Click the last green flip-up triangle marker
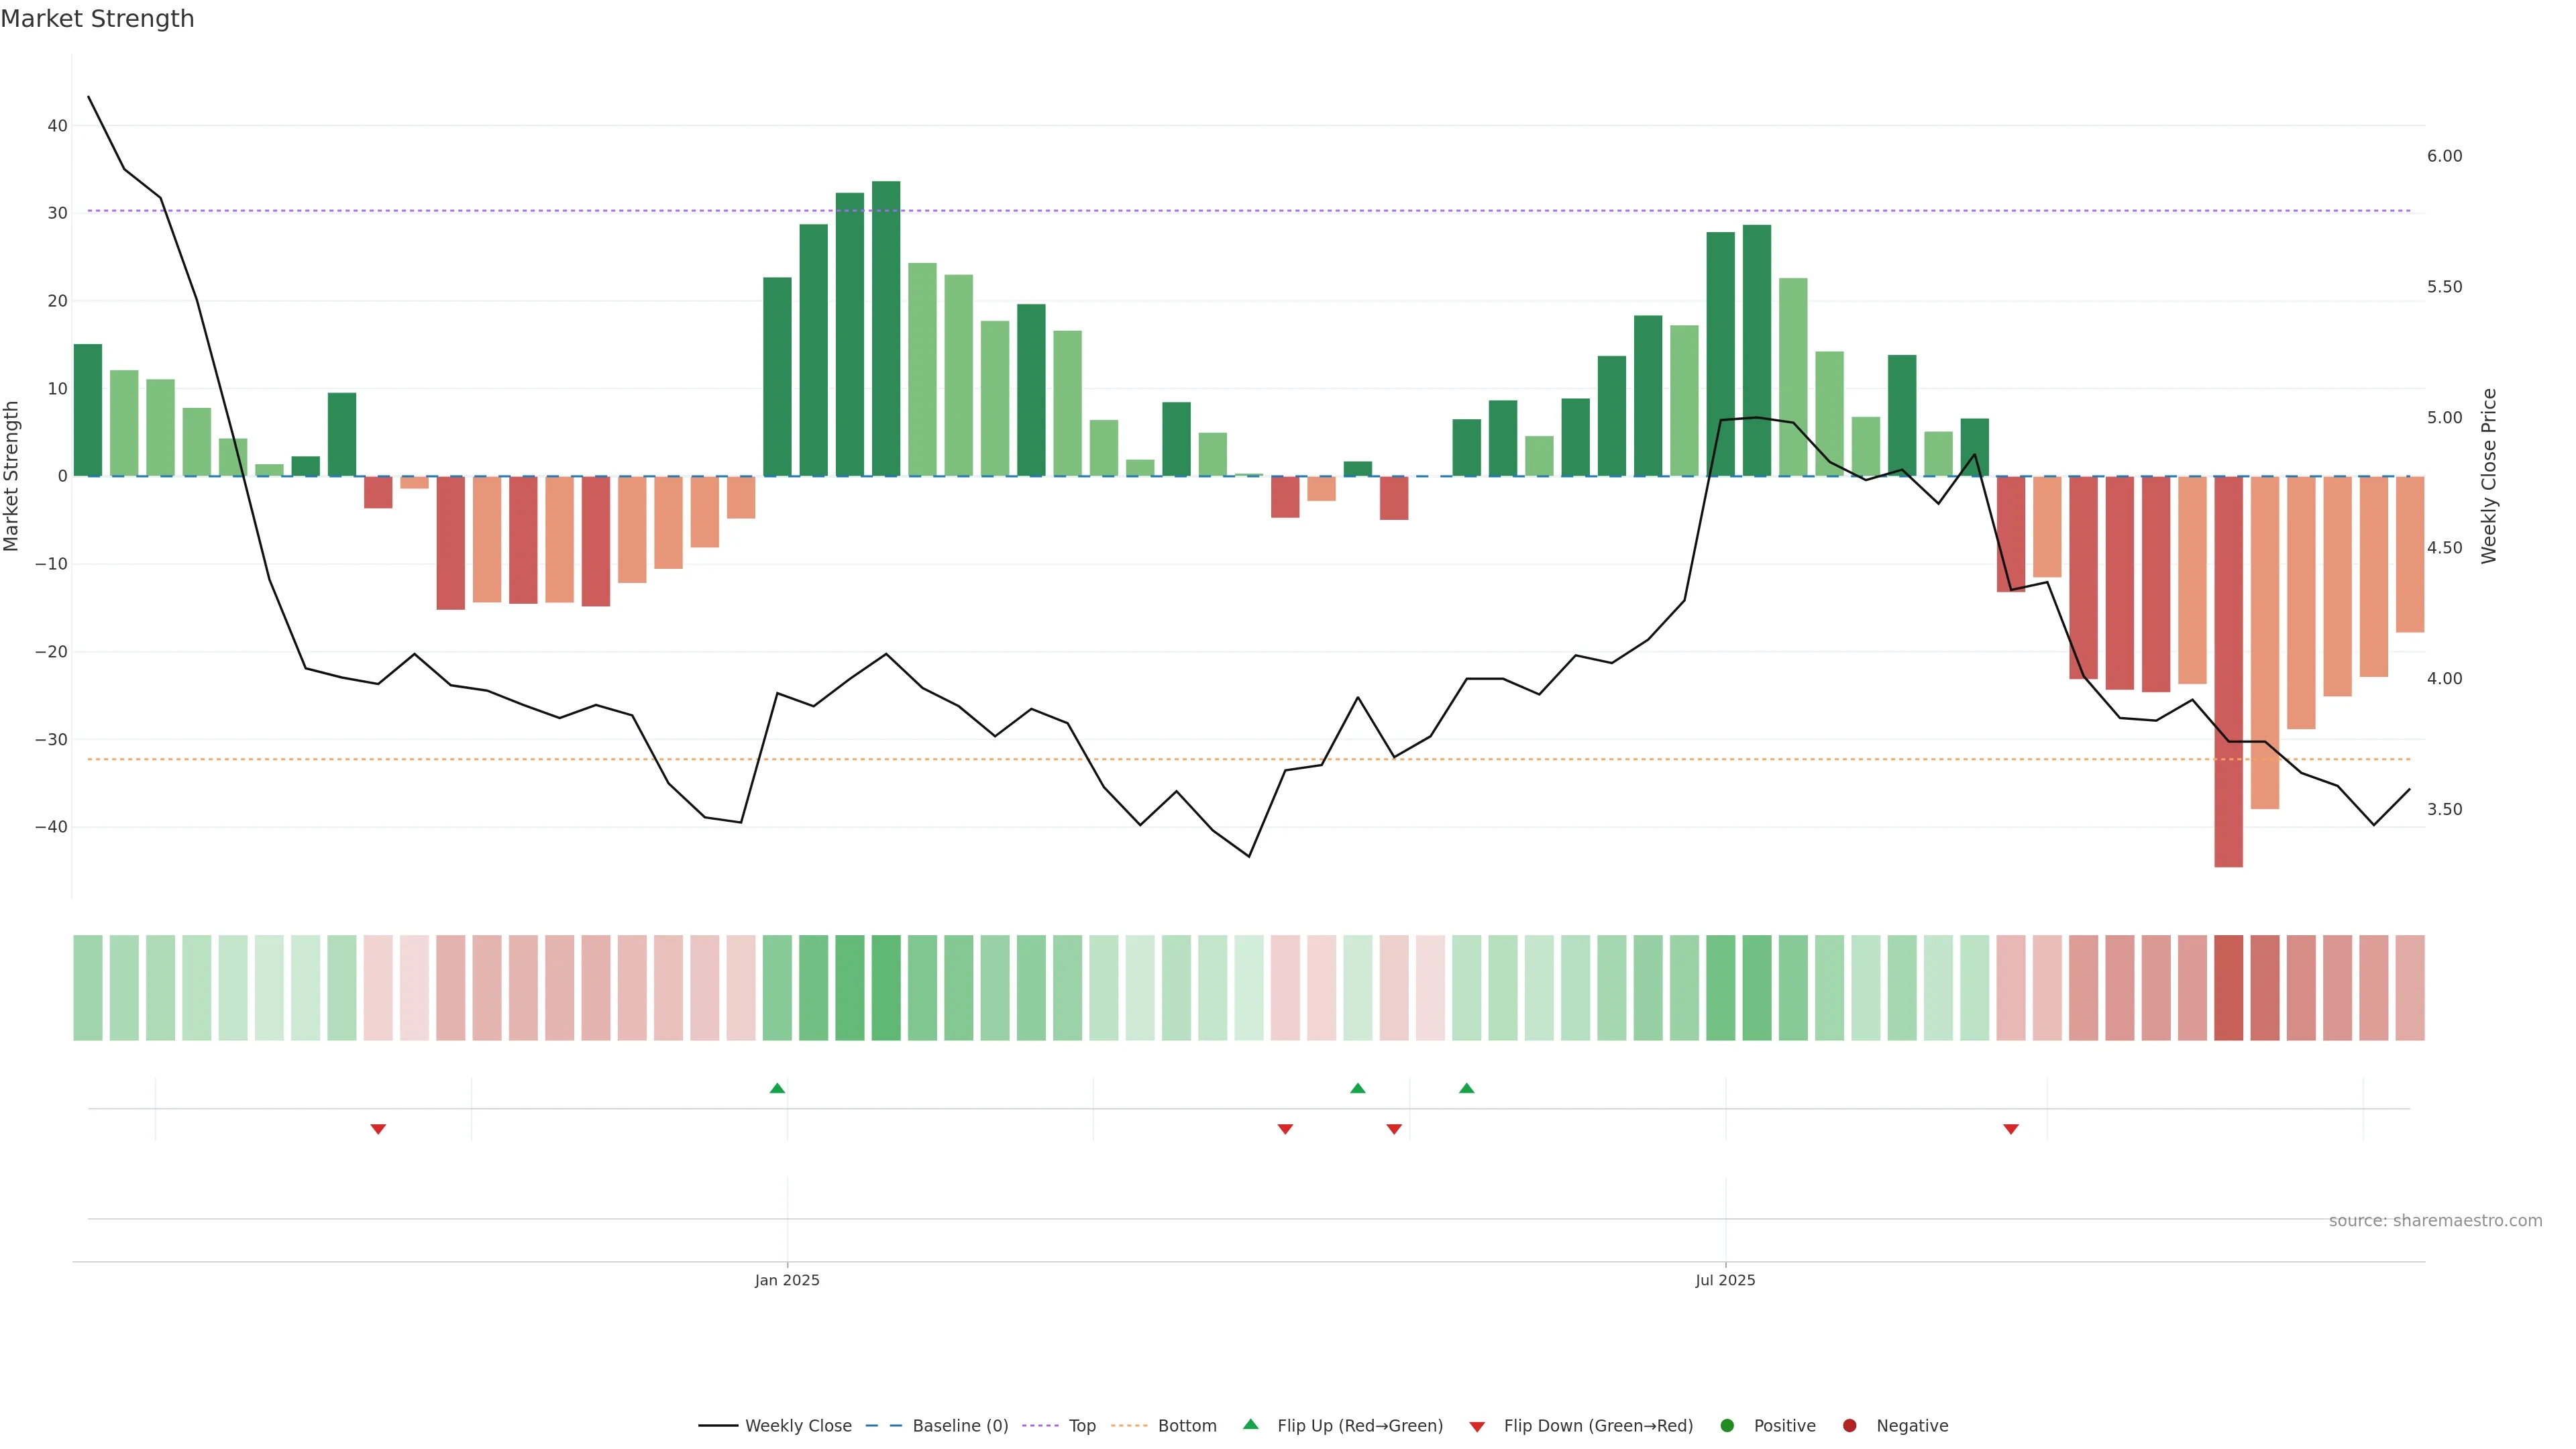 click(1466, 1088)
